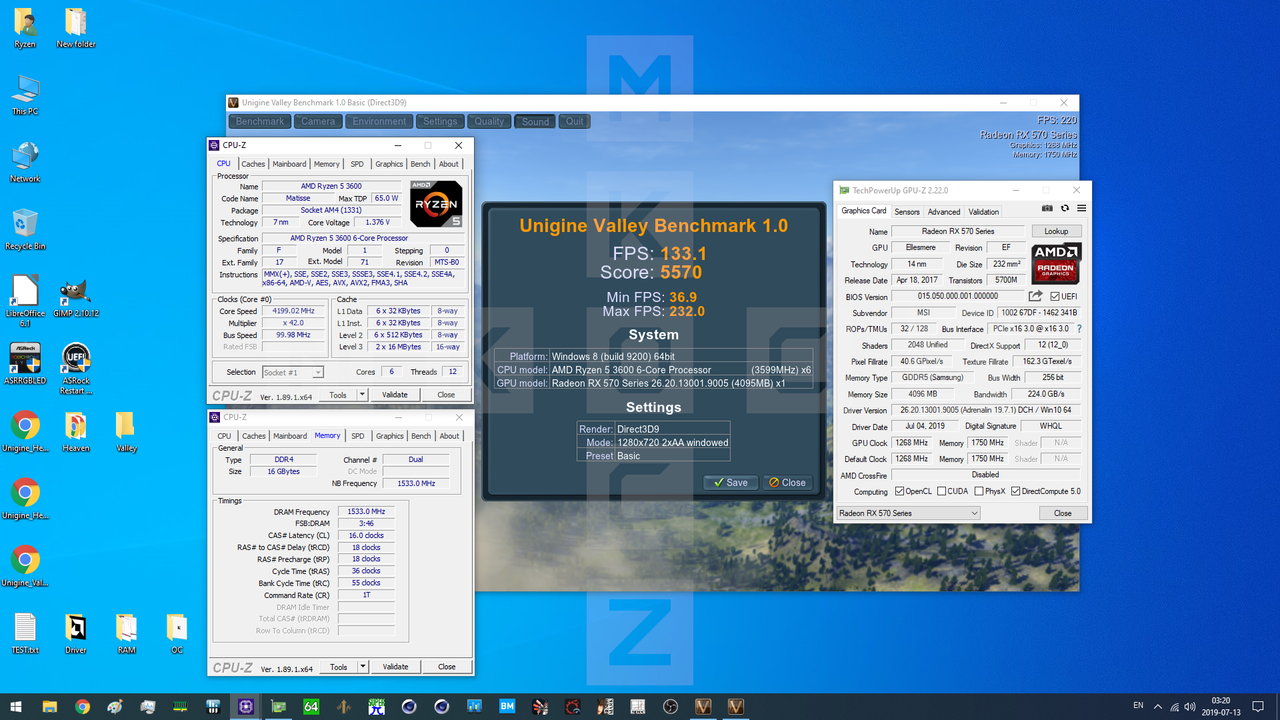This screenshot has height=720, width=1280.
Task: Click the Benchmark button in Valley toolbar
Action: tap(260, 121)
